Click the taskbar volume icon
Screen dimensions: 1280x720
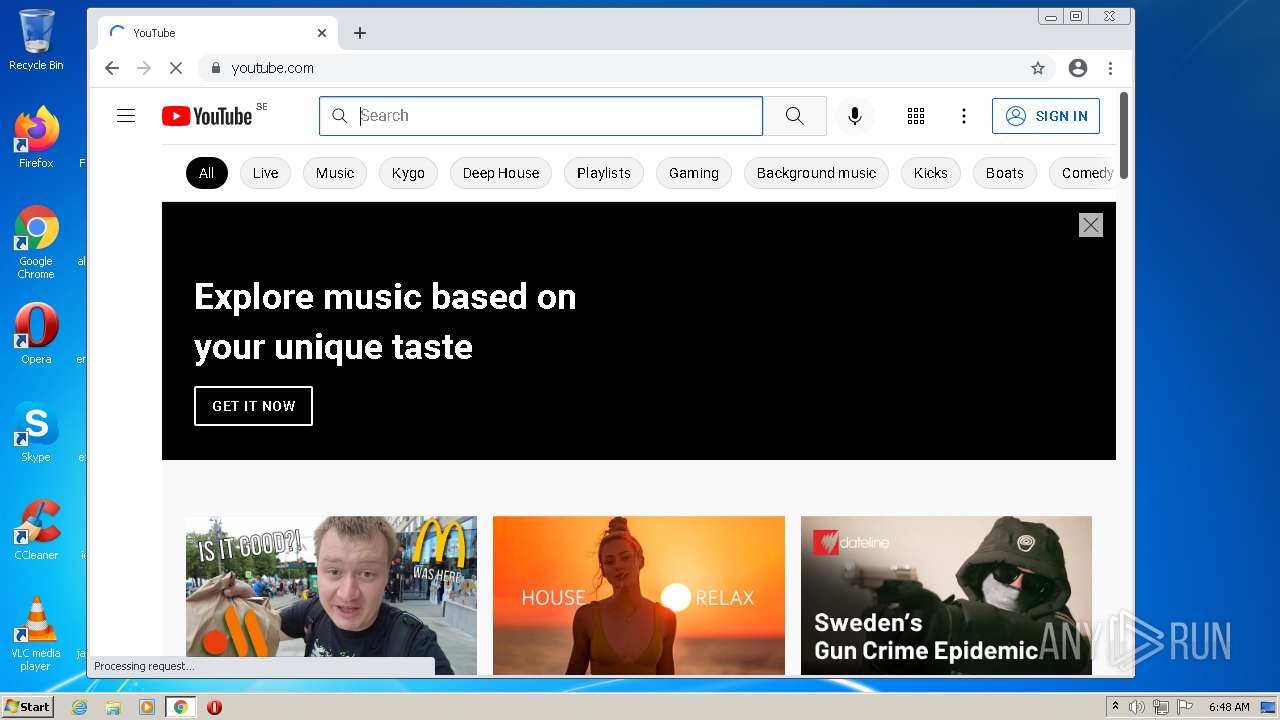(1137, 707)
